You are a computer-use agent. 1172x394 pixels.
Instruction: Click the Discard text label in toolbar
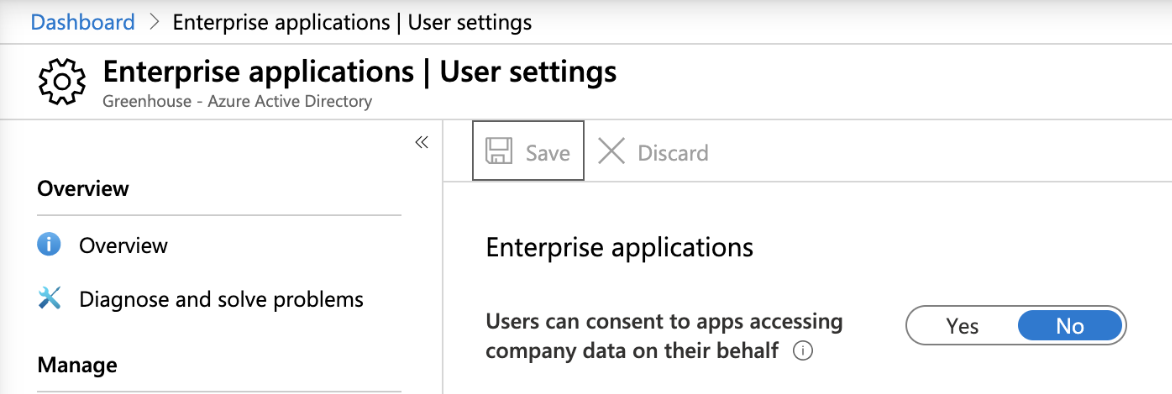pyautogui.click(x=673, y=153)
